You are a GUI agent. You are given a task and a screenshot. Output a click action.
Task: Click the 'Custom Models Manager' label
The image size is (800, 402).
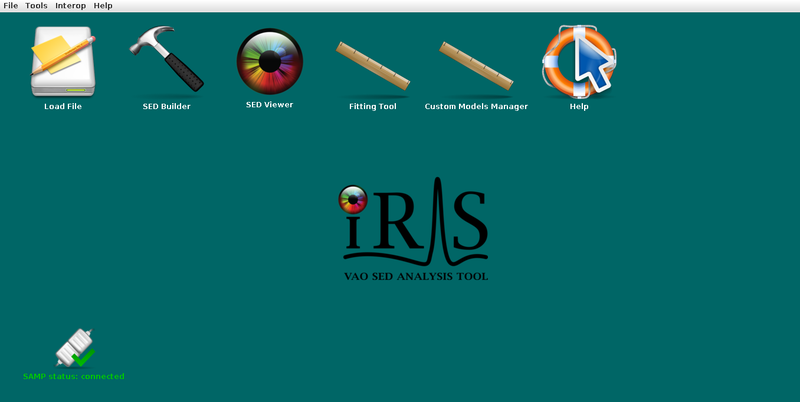(476, 106)
